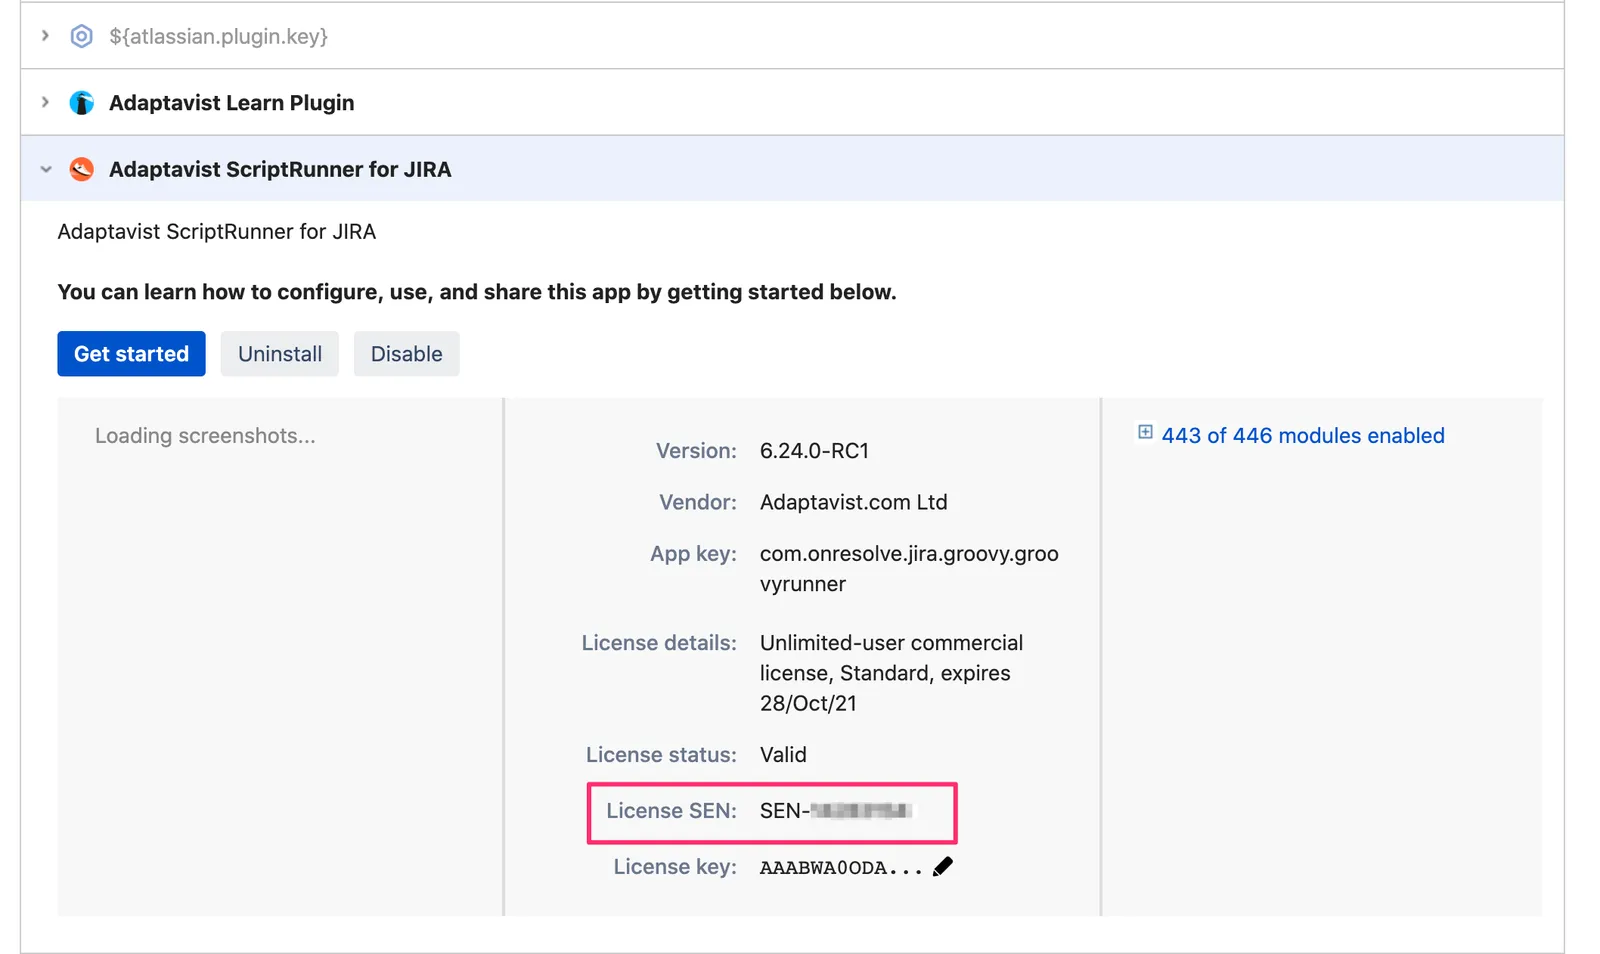Image resolution: width=1600 pixels, height=954 pixels.
Task: Click the Version: label
Action: [696, 450]
